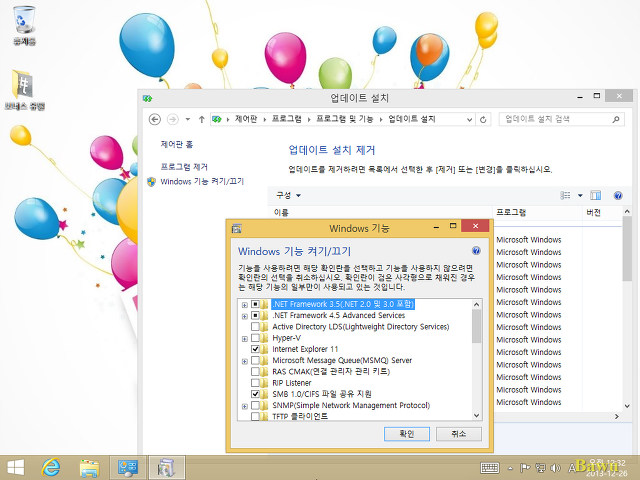Open File Explorer from taskbar

(x=89, y=467)
